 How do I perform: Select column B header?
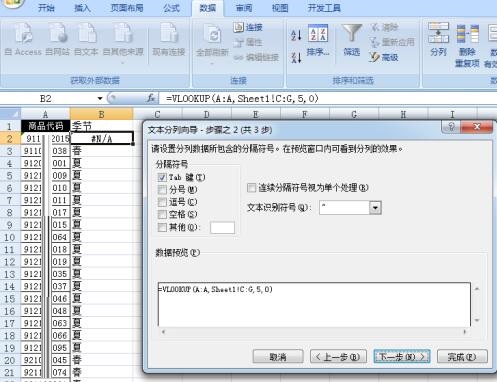coord(102,114)
